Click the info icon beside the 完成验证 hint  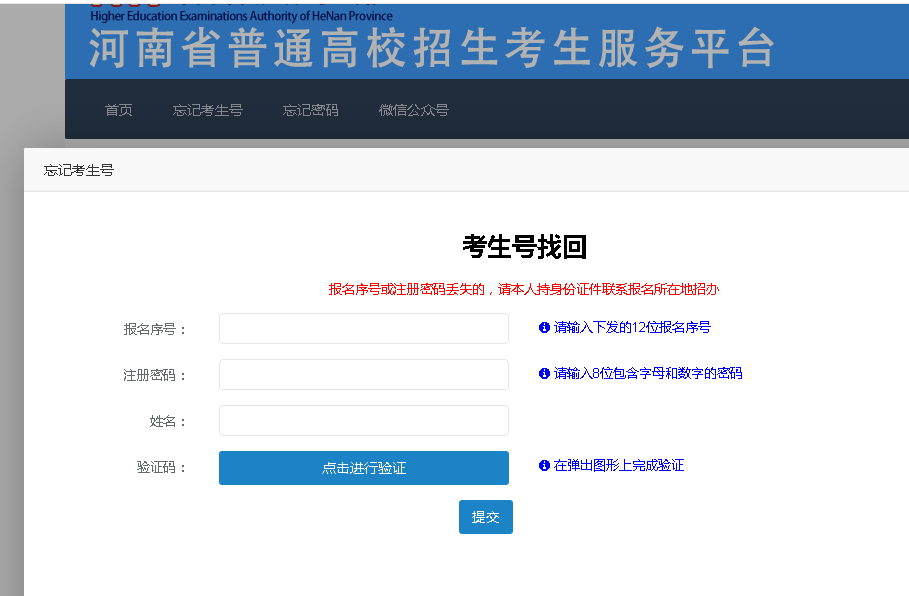tap(544, 466)
